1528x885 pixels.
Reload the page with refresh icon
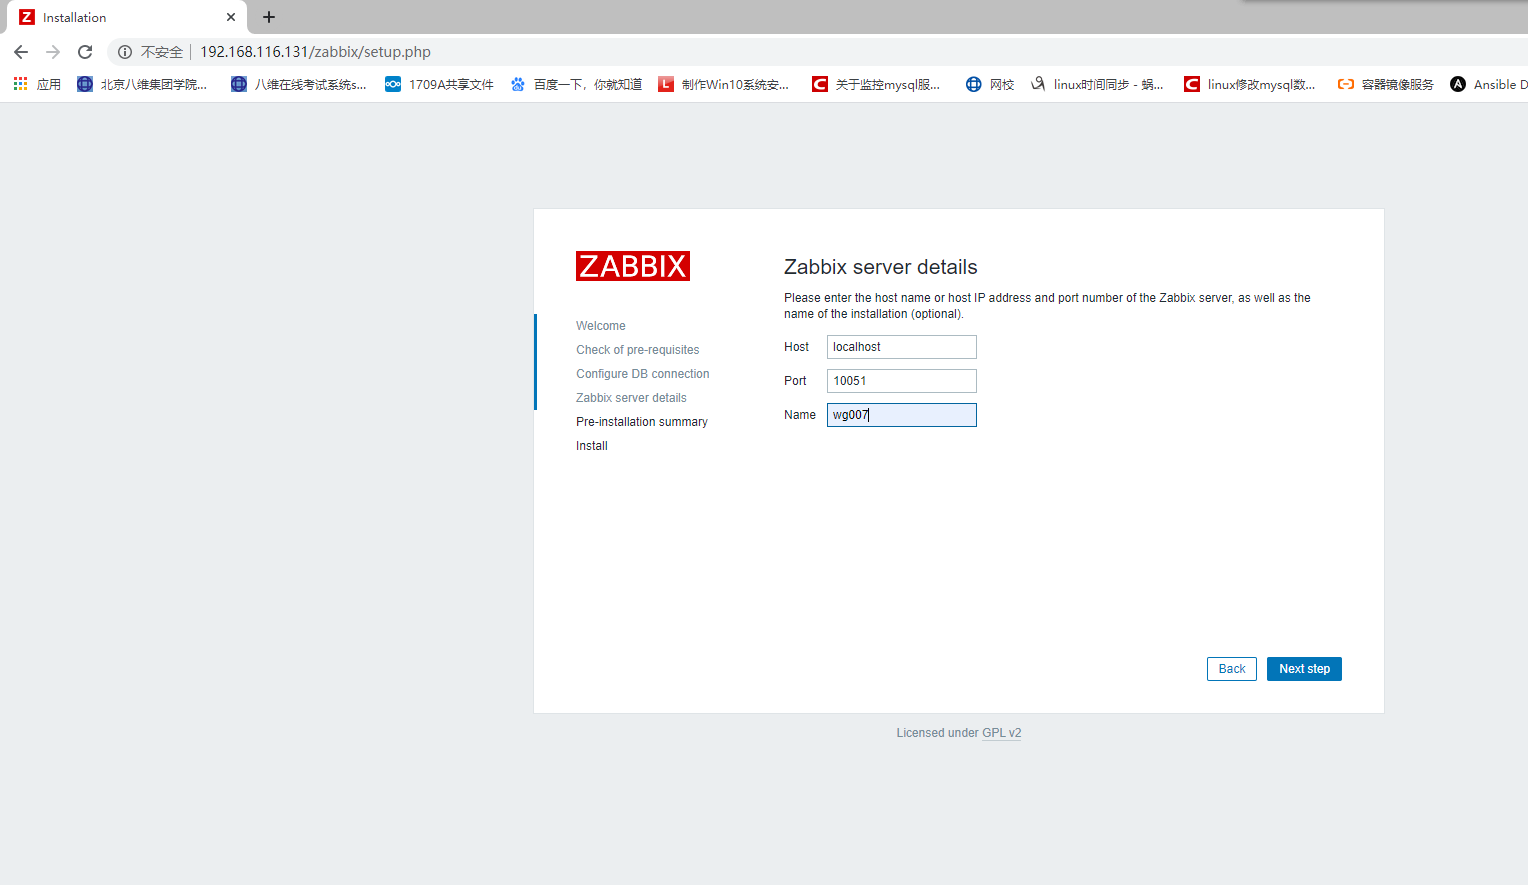85,52
